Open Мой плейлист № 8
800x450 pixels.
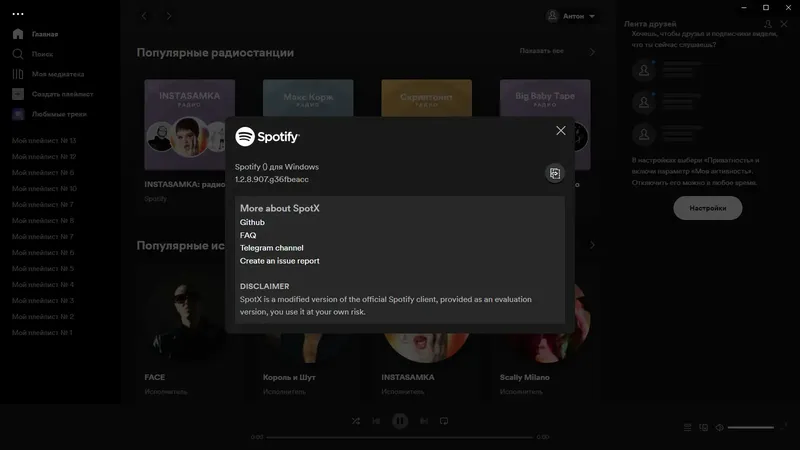(43, 220)
